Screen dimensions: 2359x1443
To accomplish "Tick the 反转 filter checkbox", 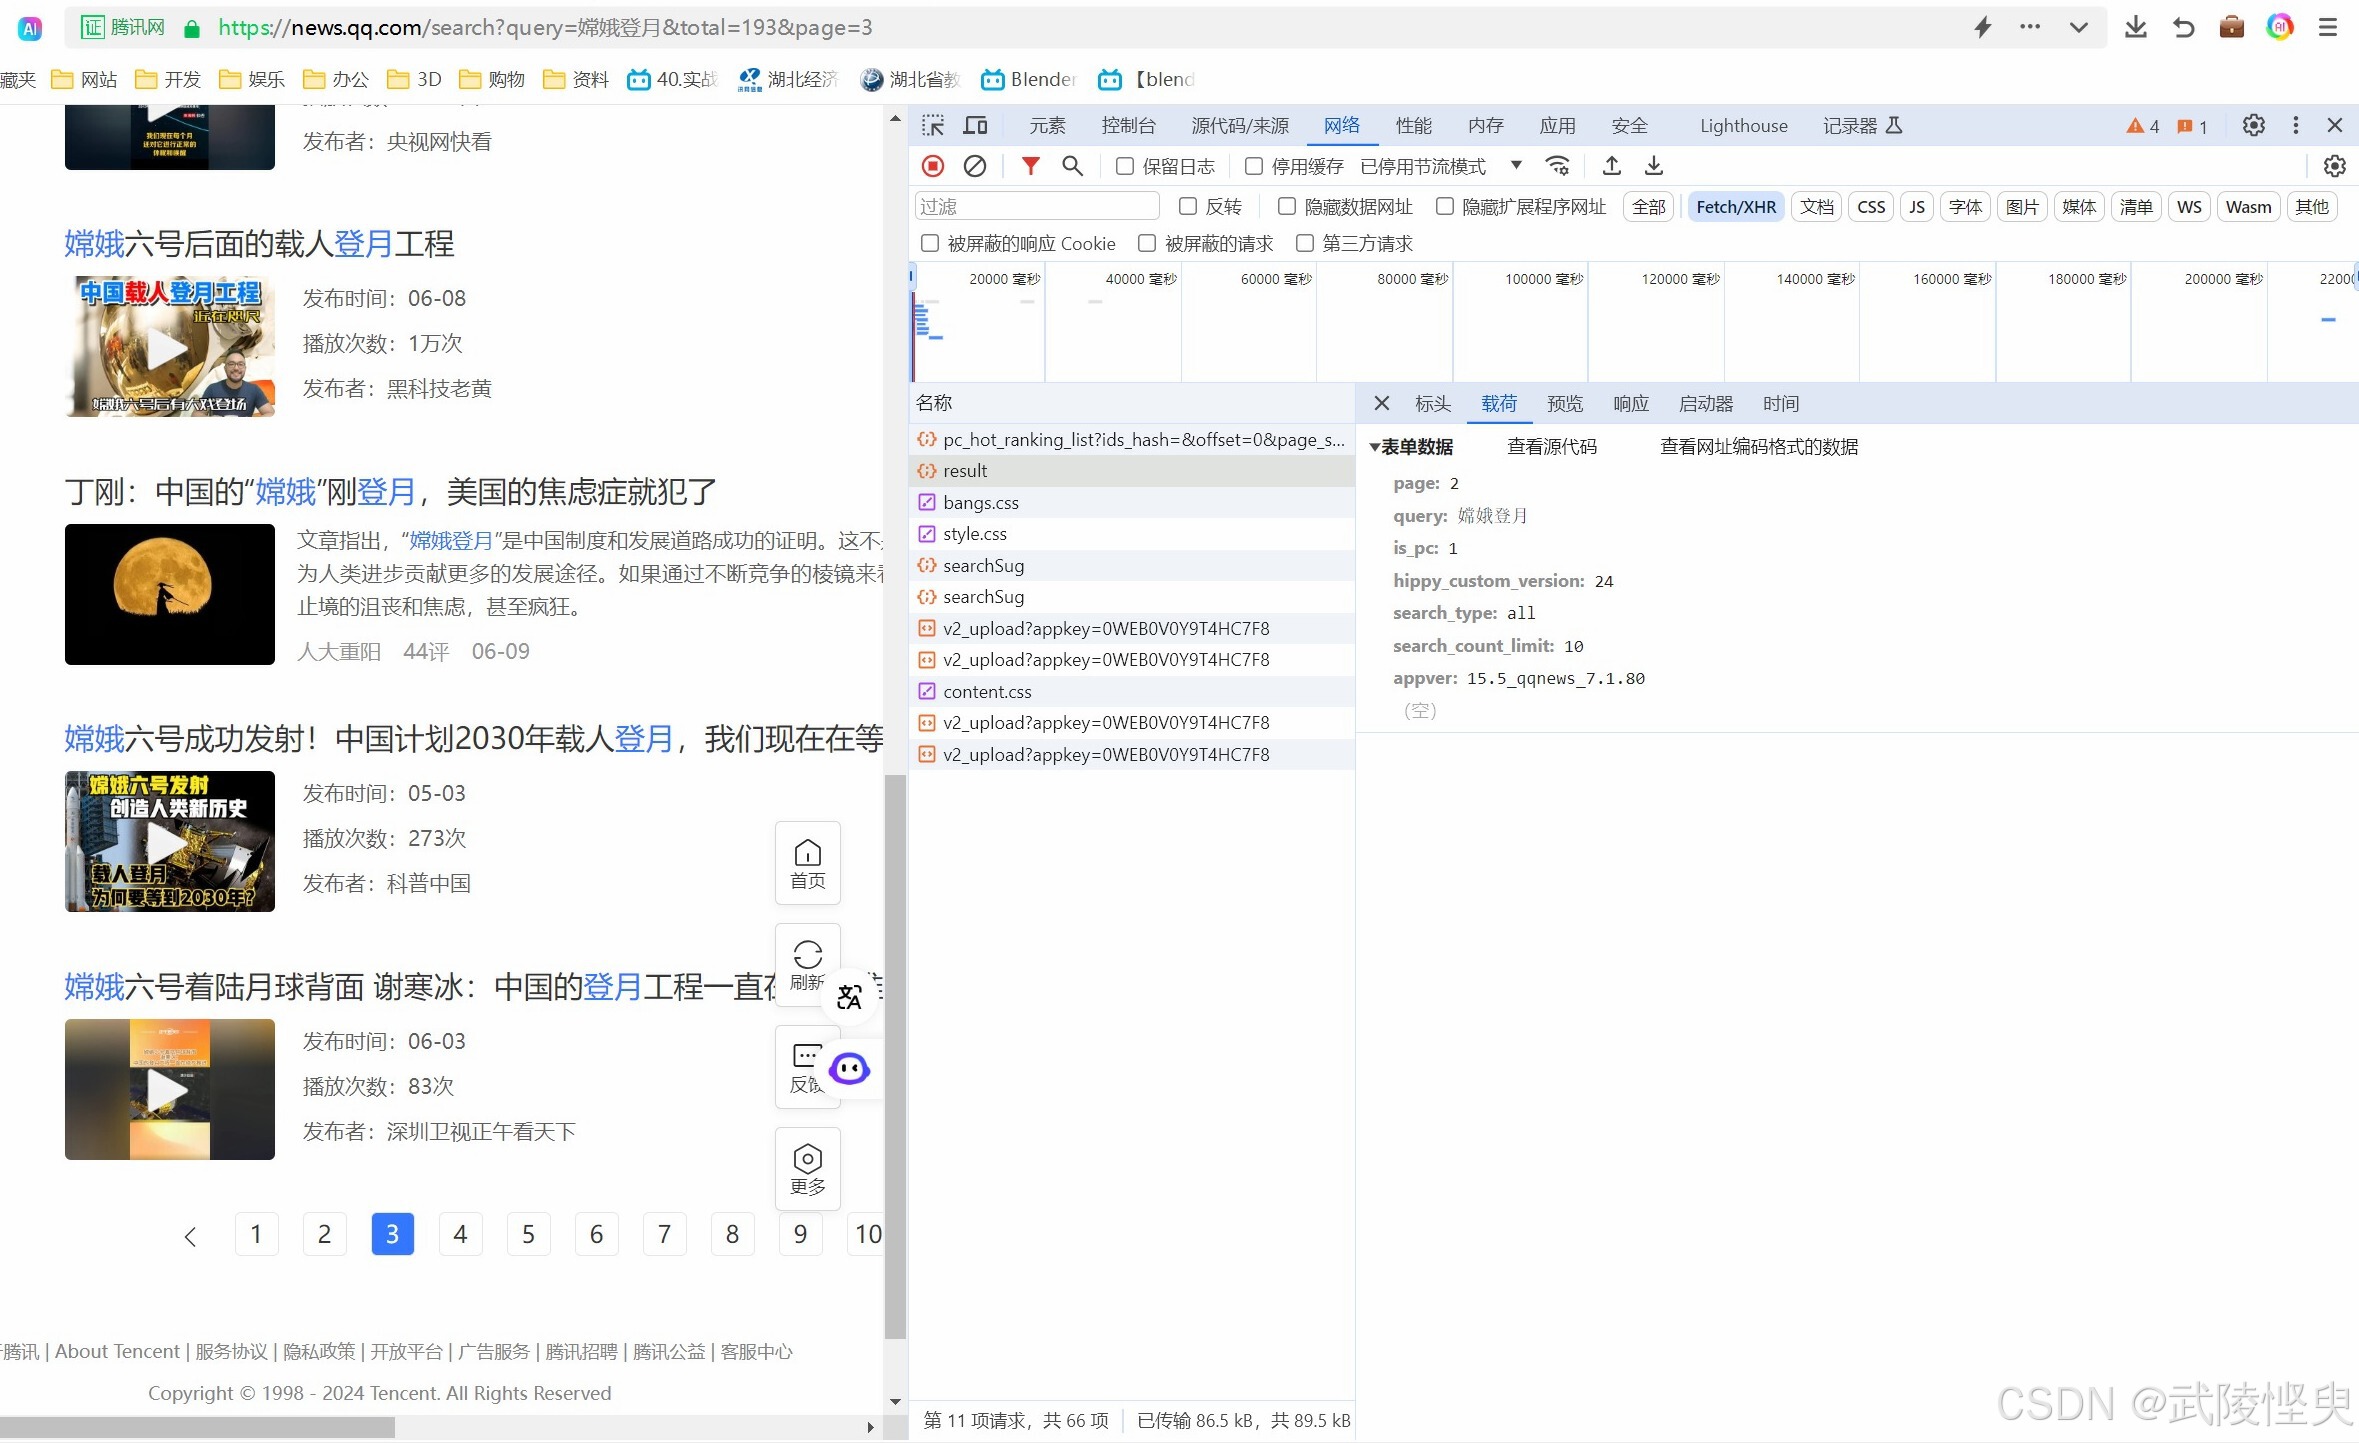I will click(1188, 206).
